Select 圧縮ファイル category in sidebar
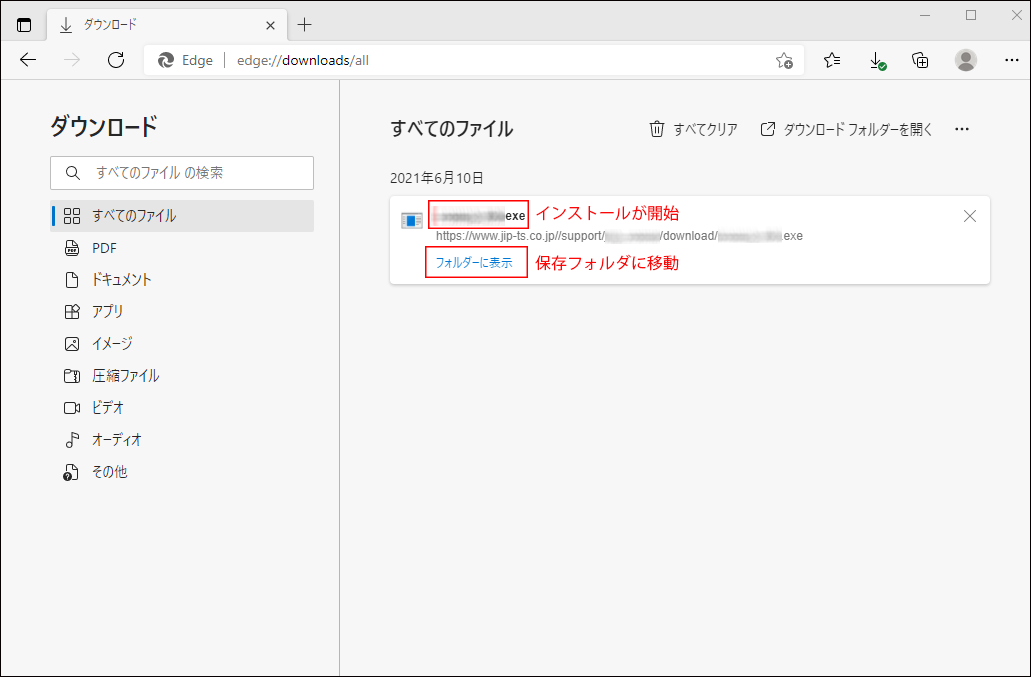1031x677 pixels. (125, 376)
